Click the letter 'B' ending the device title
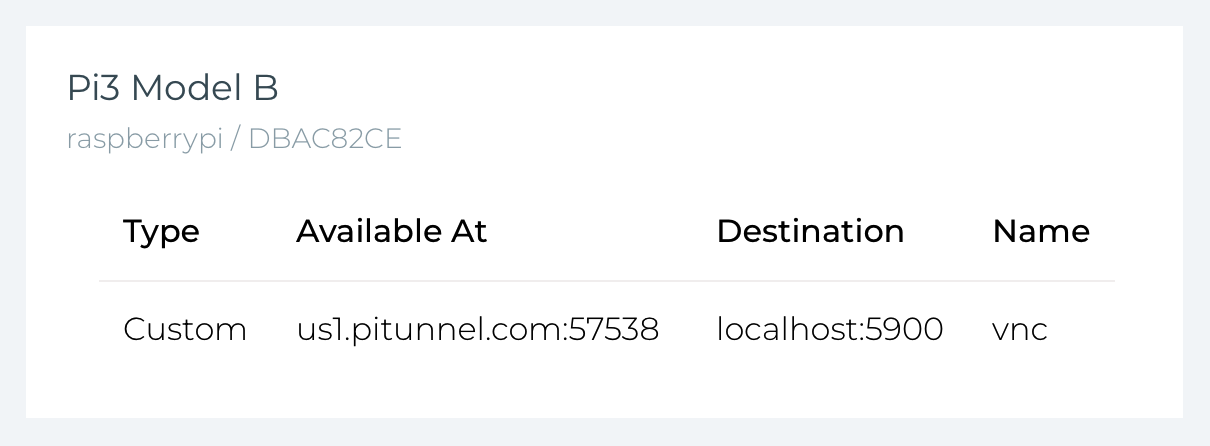1210x446 pixels. pyautogui.click(x=265, y=89)
